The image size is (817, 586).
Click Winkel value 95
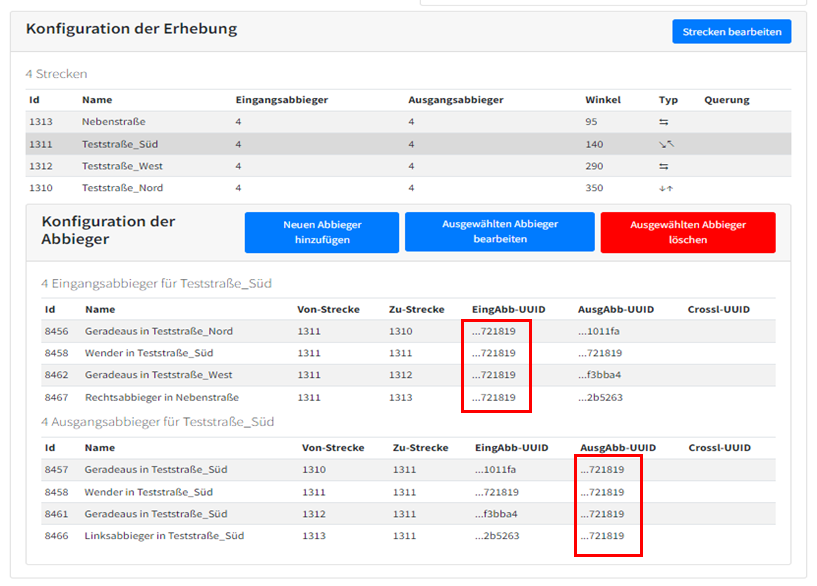591,122
